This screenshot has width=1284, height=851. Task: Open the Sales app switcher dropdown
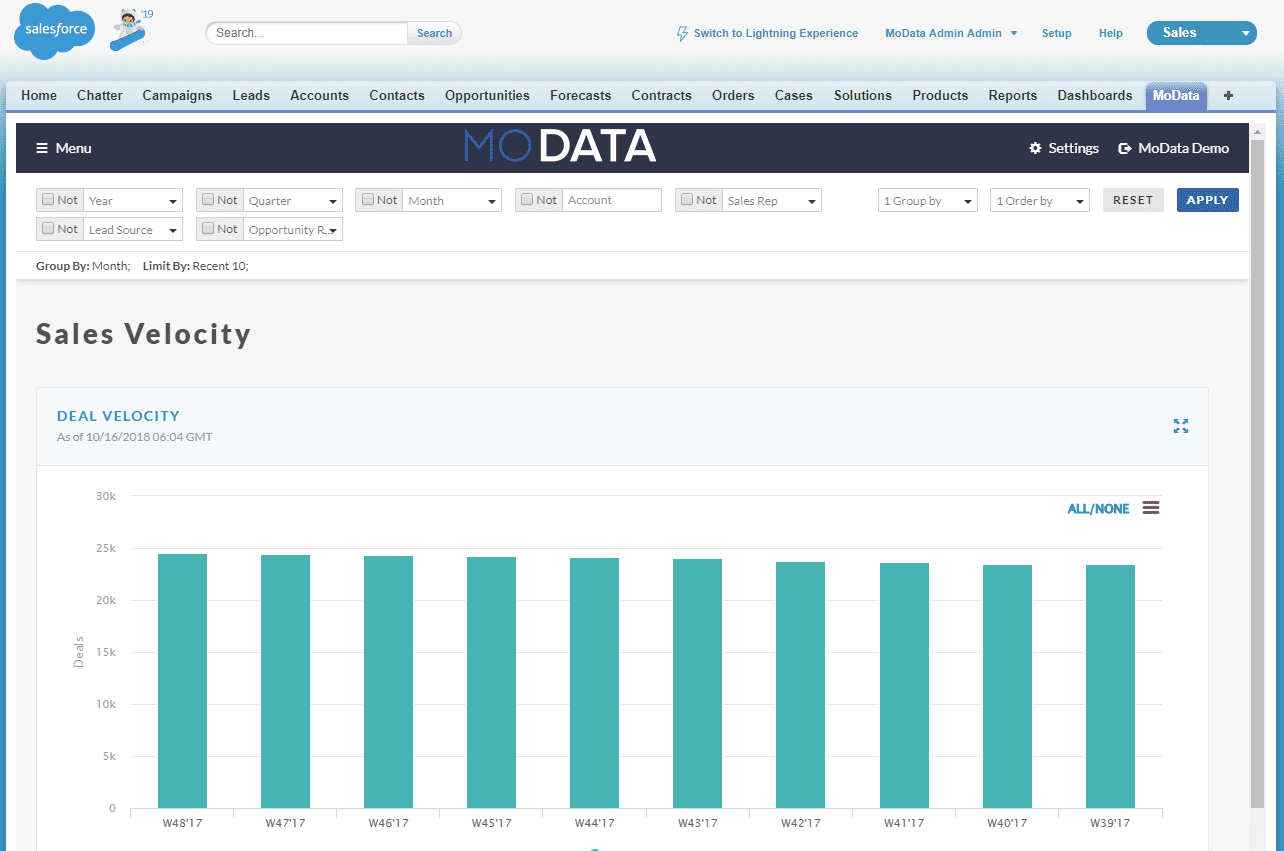[1201, 33]
